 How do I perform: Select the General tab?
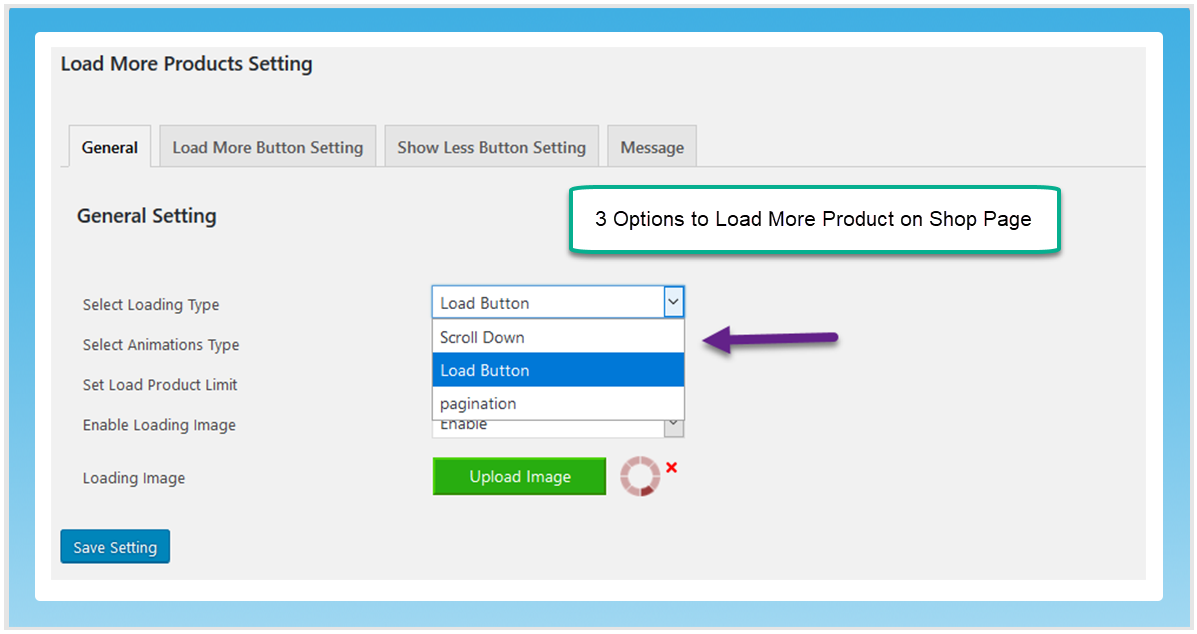click(109, 146)
